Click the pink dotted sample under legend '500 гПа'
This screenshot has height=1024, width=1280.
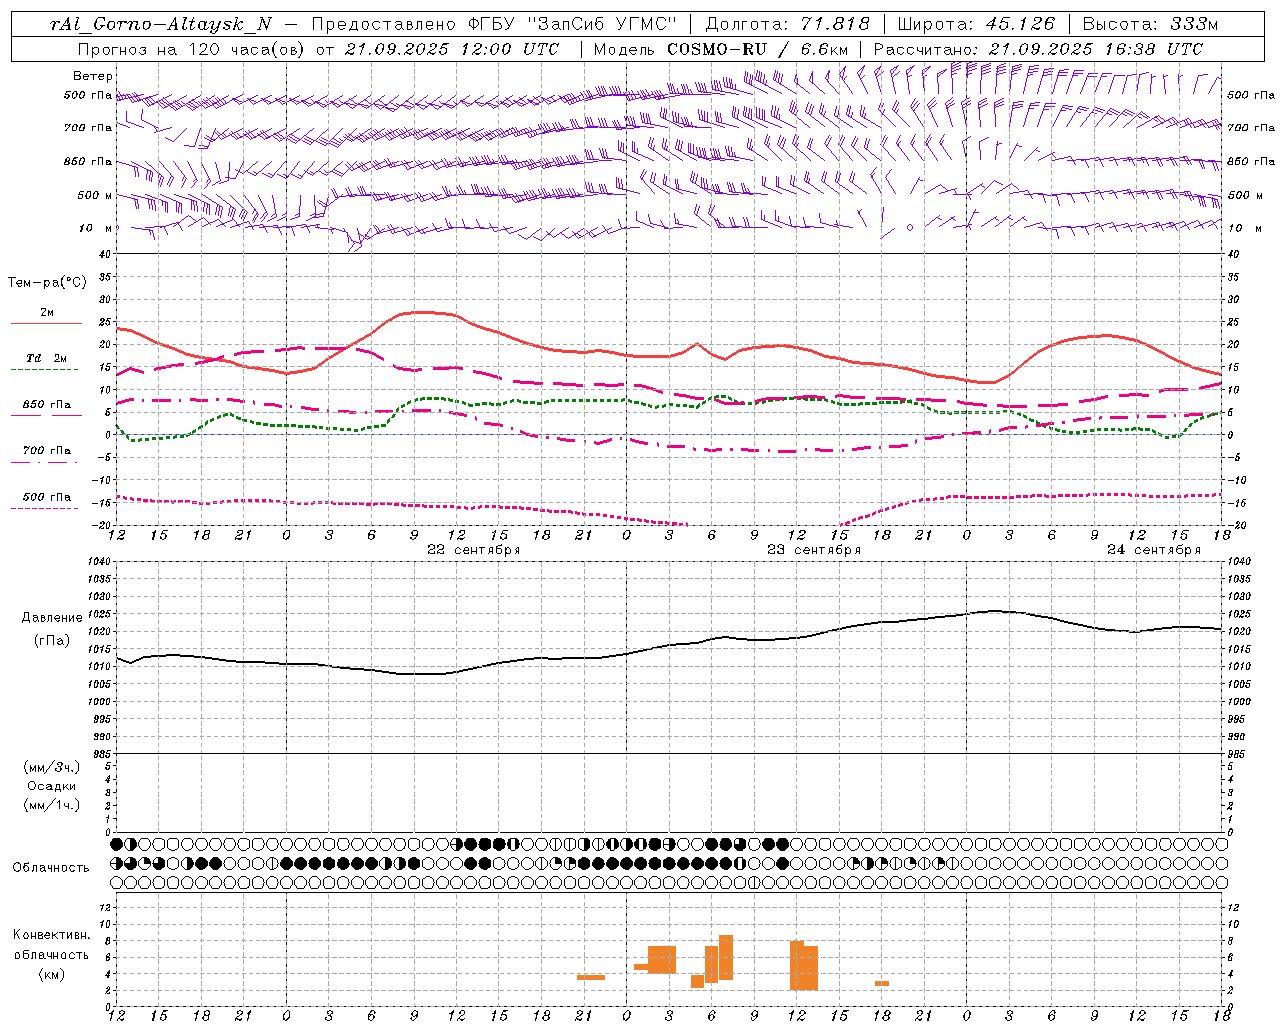pos(44,508)
